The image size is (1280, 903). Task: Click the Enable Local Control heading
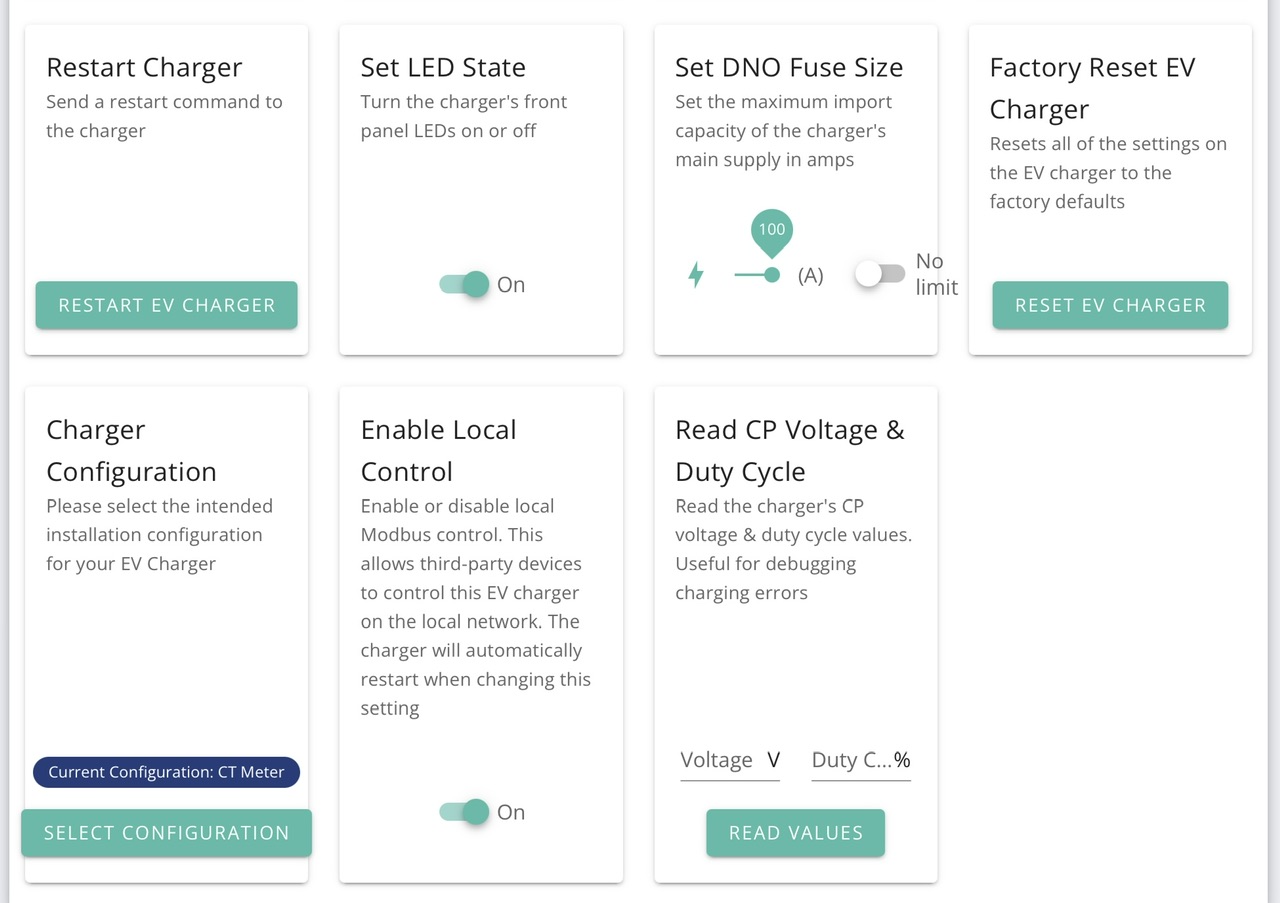[x=438, y=451]
